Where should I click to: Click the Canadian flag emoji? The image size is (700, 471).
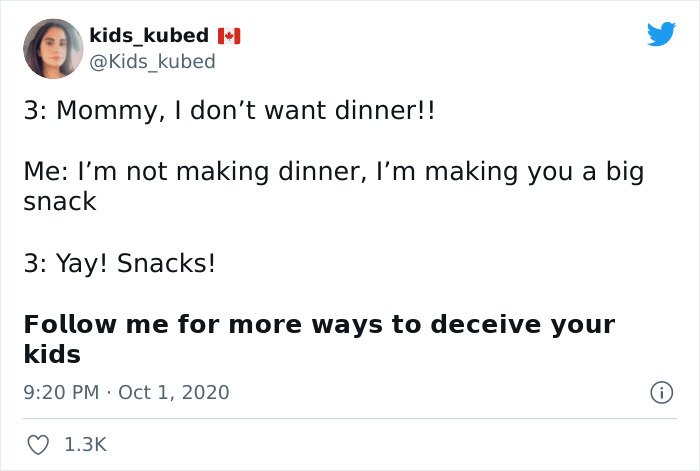click(x=229, y=36)
